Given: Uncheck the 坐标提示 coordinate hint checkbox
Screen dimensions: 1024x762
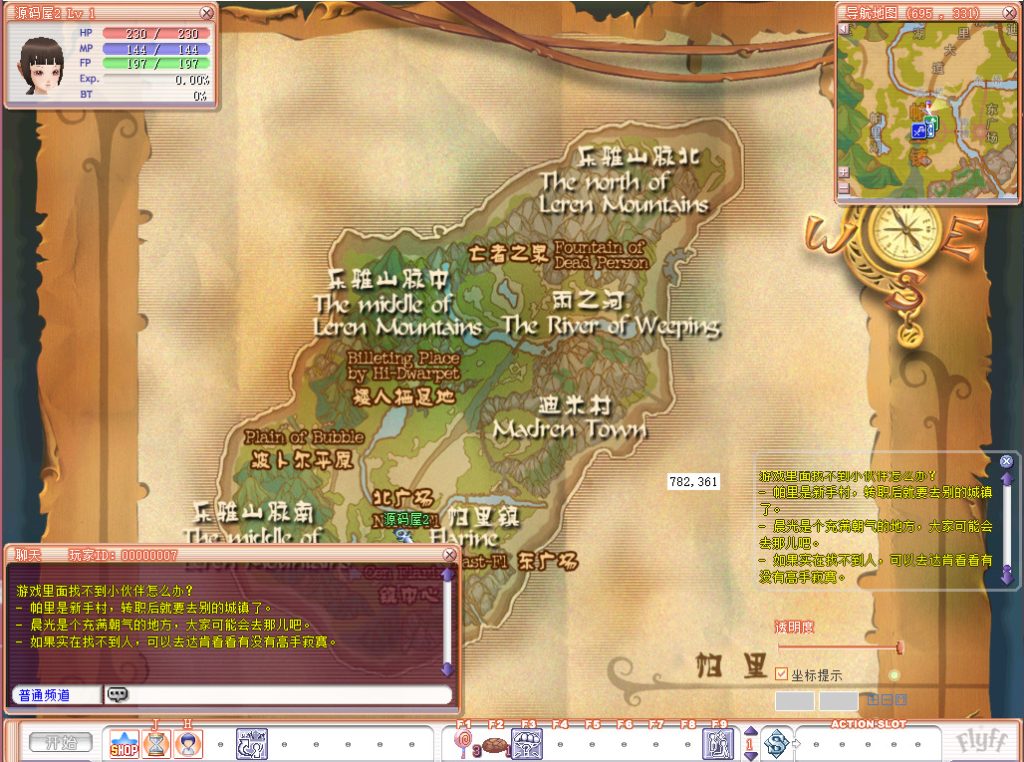Looking at the screenshot, I should [780, 674].
